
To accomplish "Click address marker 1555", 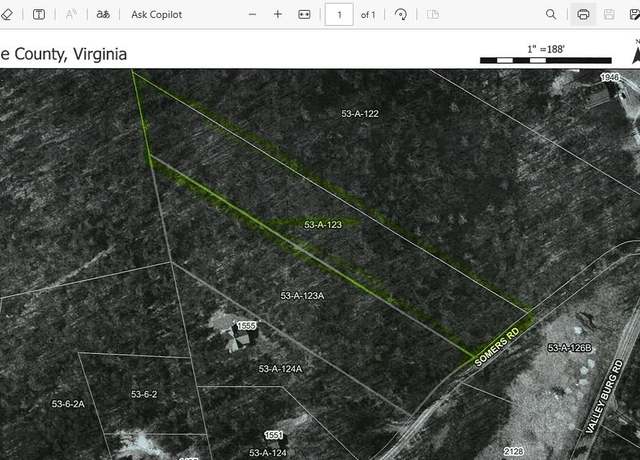I will click(247, 325).
